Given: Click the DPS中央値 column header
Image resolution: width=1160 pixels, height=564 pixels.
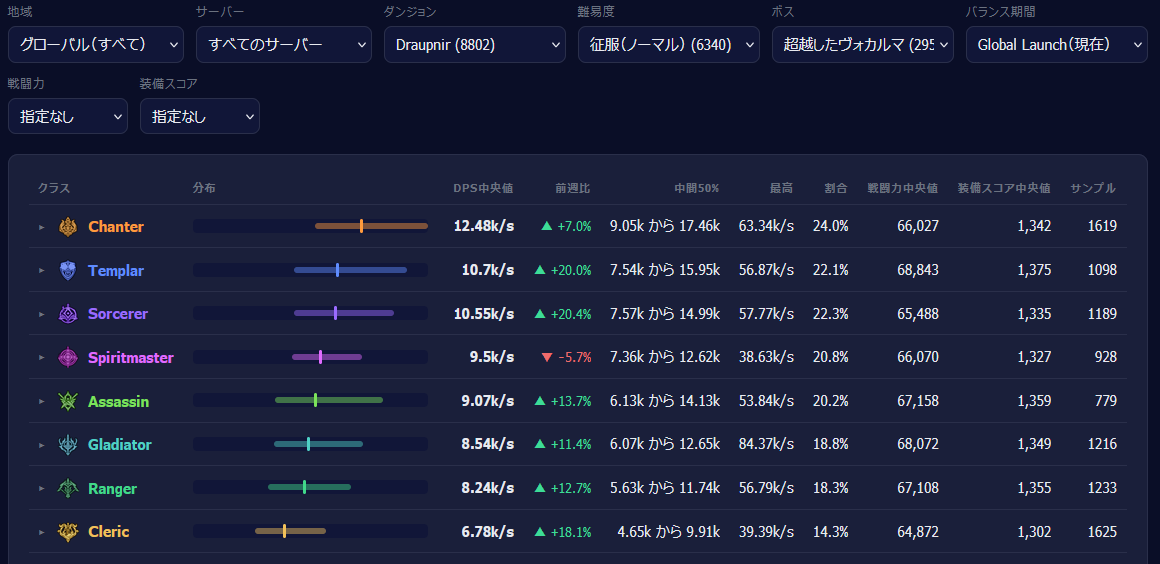Looking at the screenshot, I should [483, 188].
